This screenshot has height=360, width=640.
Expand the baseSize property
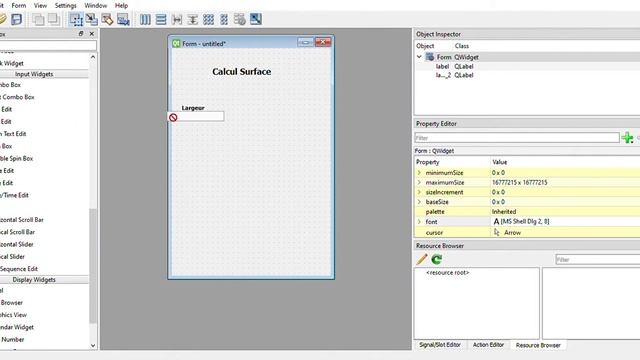[419, 202]
